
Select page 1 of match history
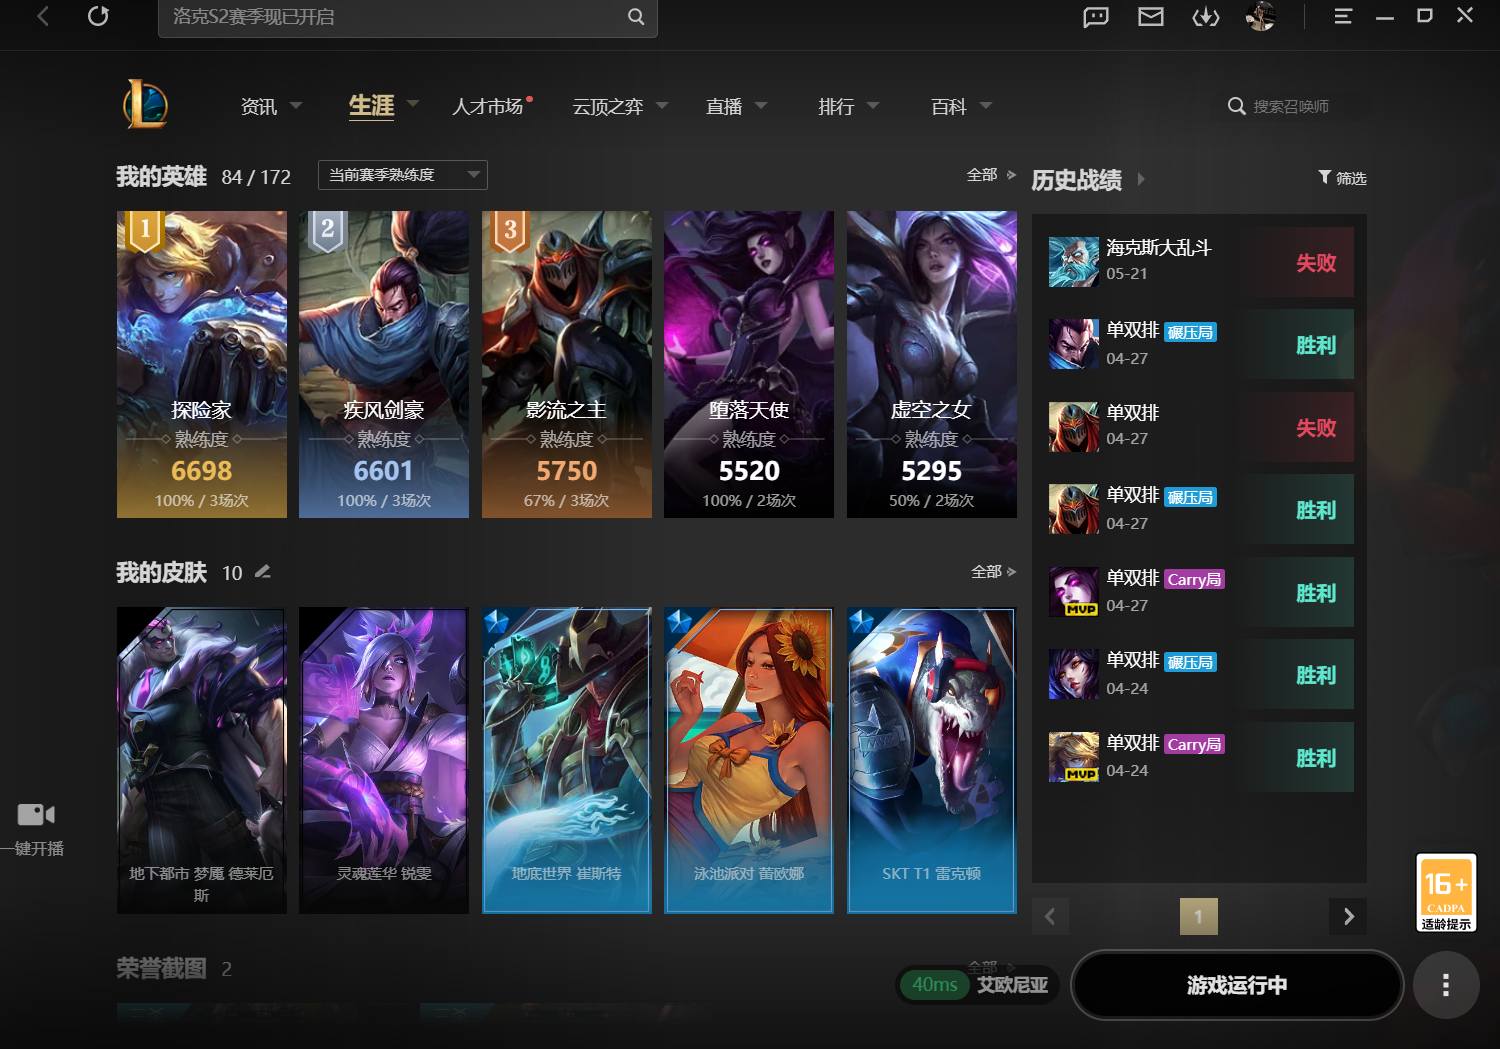1199,916
